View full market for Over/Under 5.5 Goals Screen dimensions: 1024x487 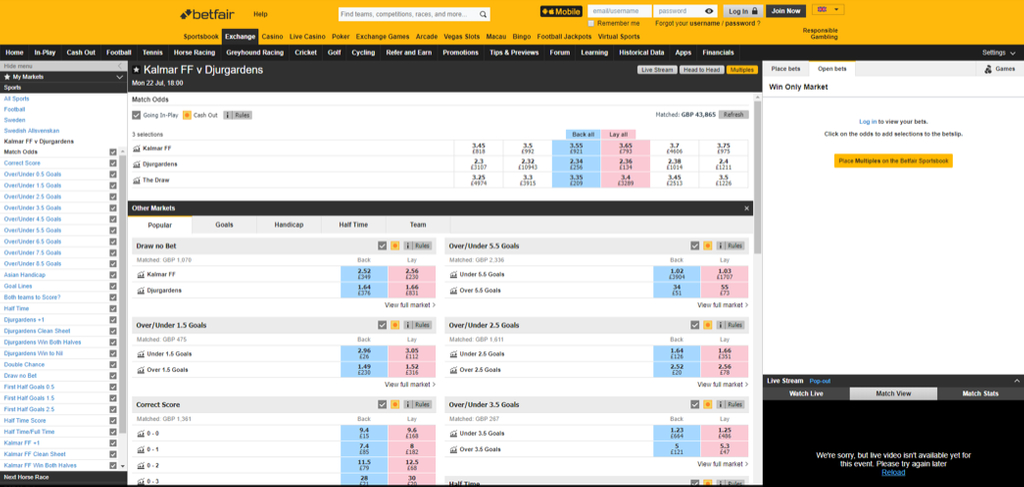click(x=723, y=305)
